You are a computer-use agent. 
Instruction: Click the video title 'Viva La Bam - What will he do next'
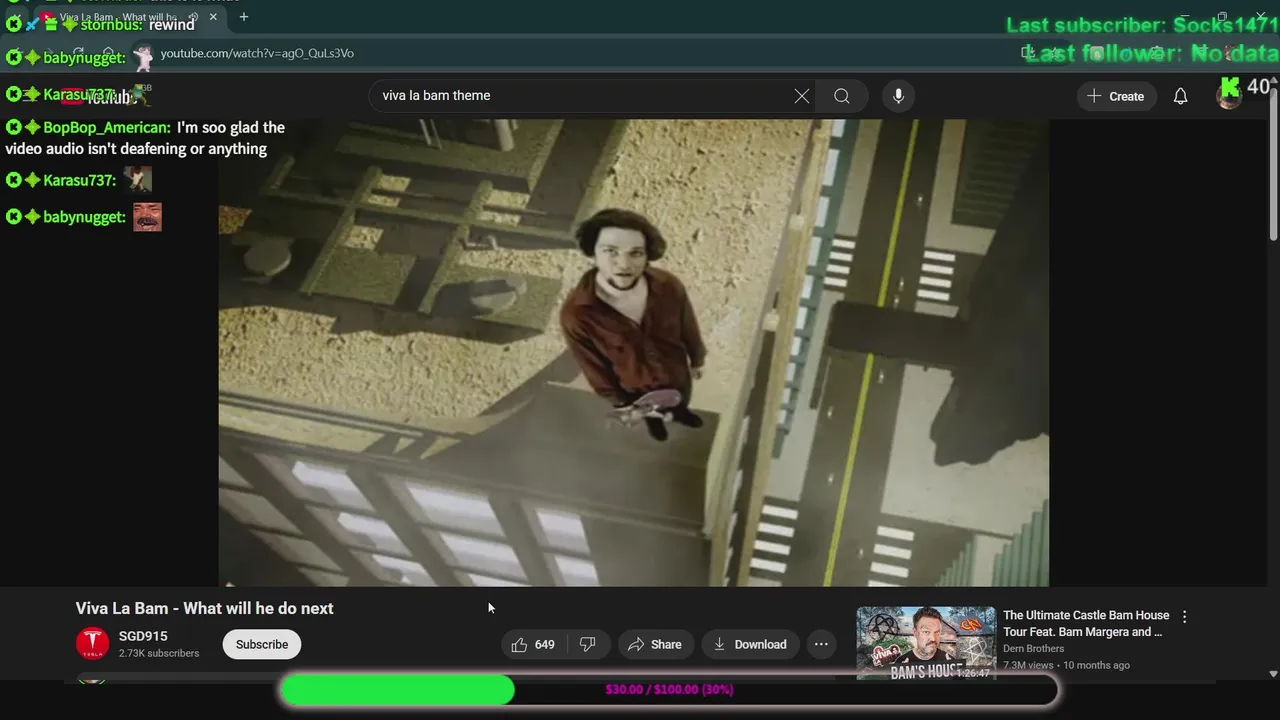click(x=205, y=608)
